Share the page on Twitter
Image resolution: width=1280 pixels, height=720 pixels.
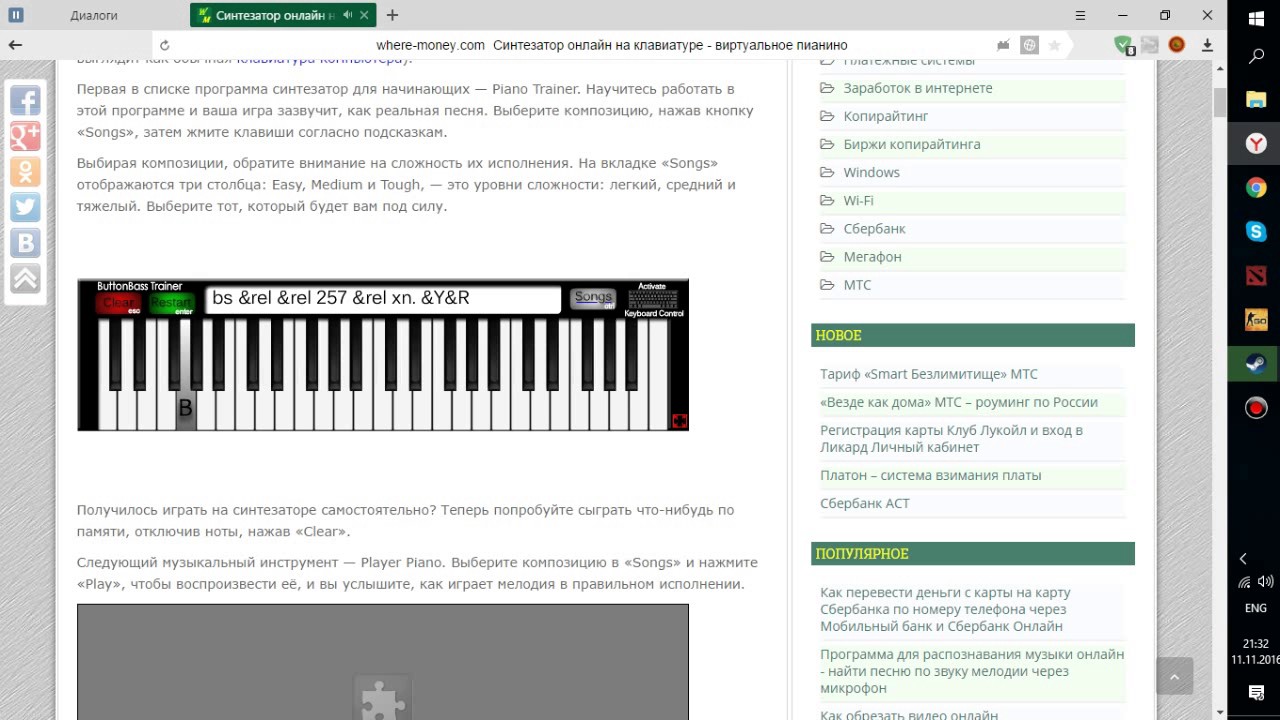click(25, 207)
